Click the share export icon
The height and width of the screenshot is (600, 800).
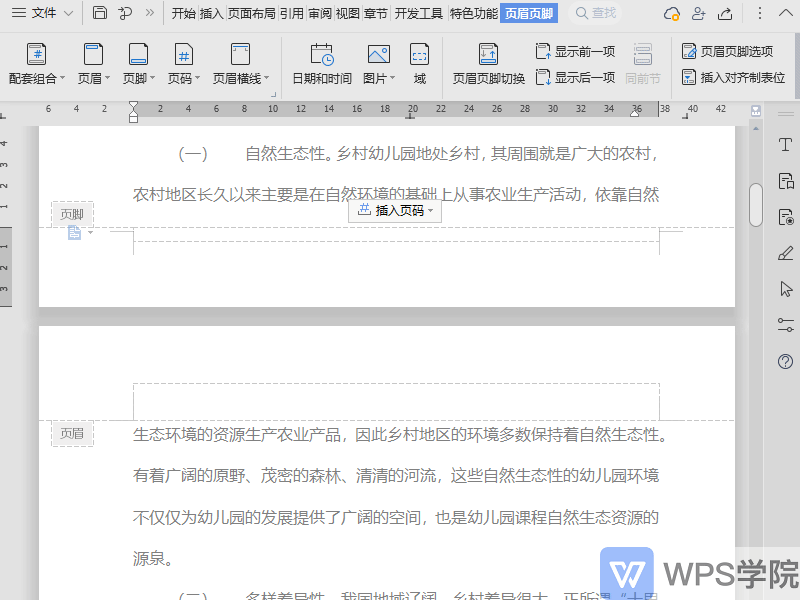725,13
